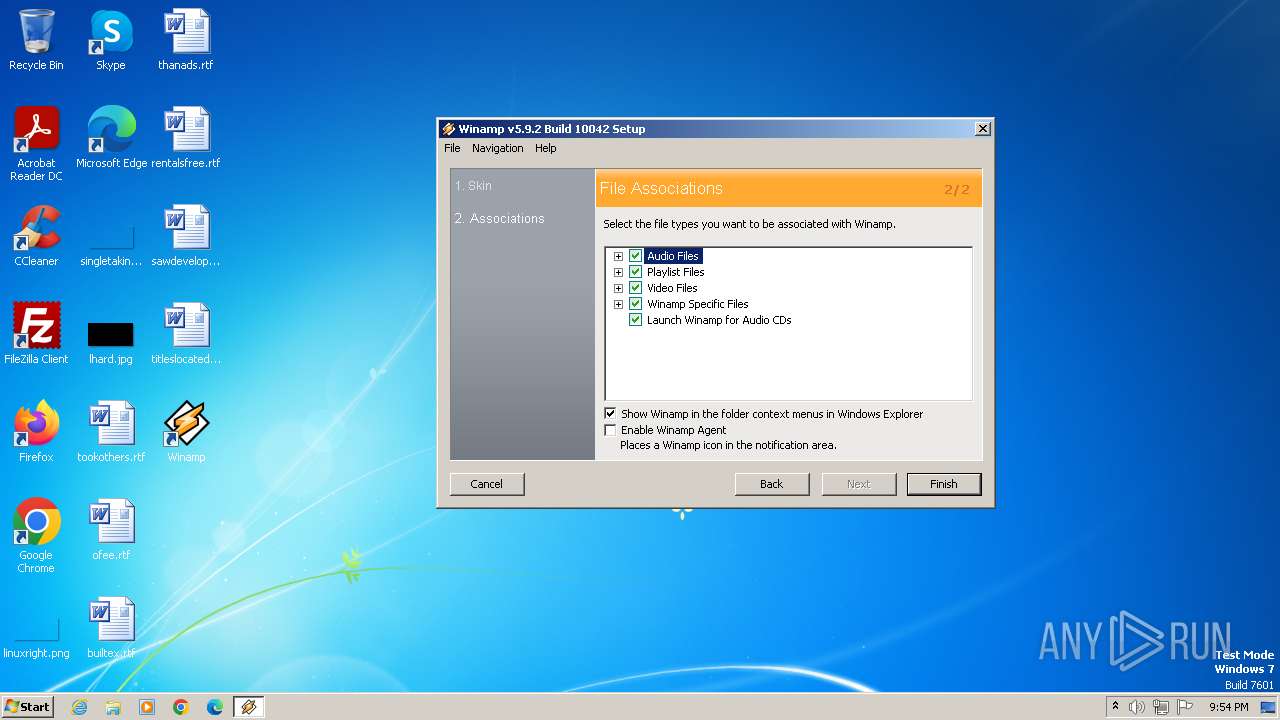The width and height of the screenshot is (1280, 720).
Task: Expand the Audio Files tree node
Action: click(x=618, y=256)
